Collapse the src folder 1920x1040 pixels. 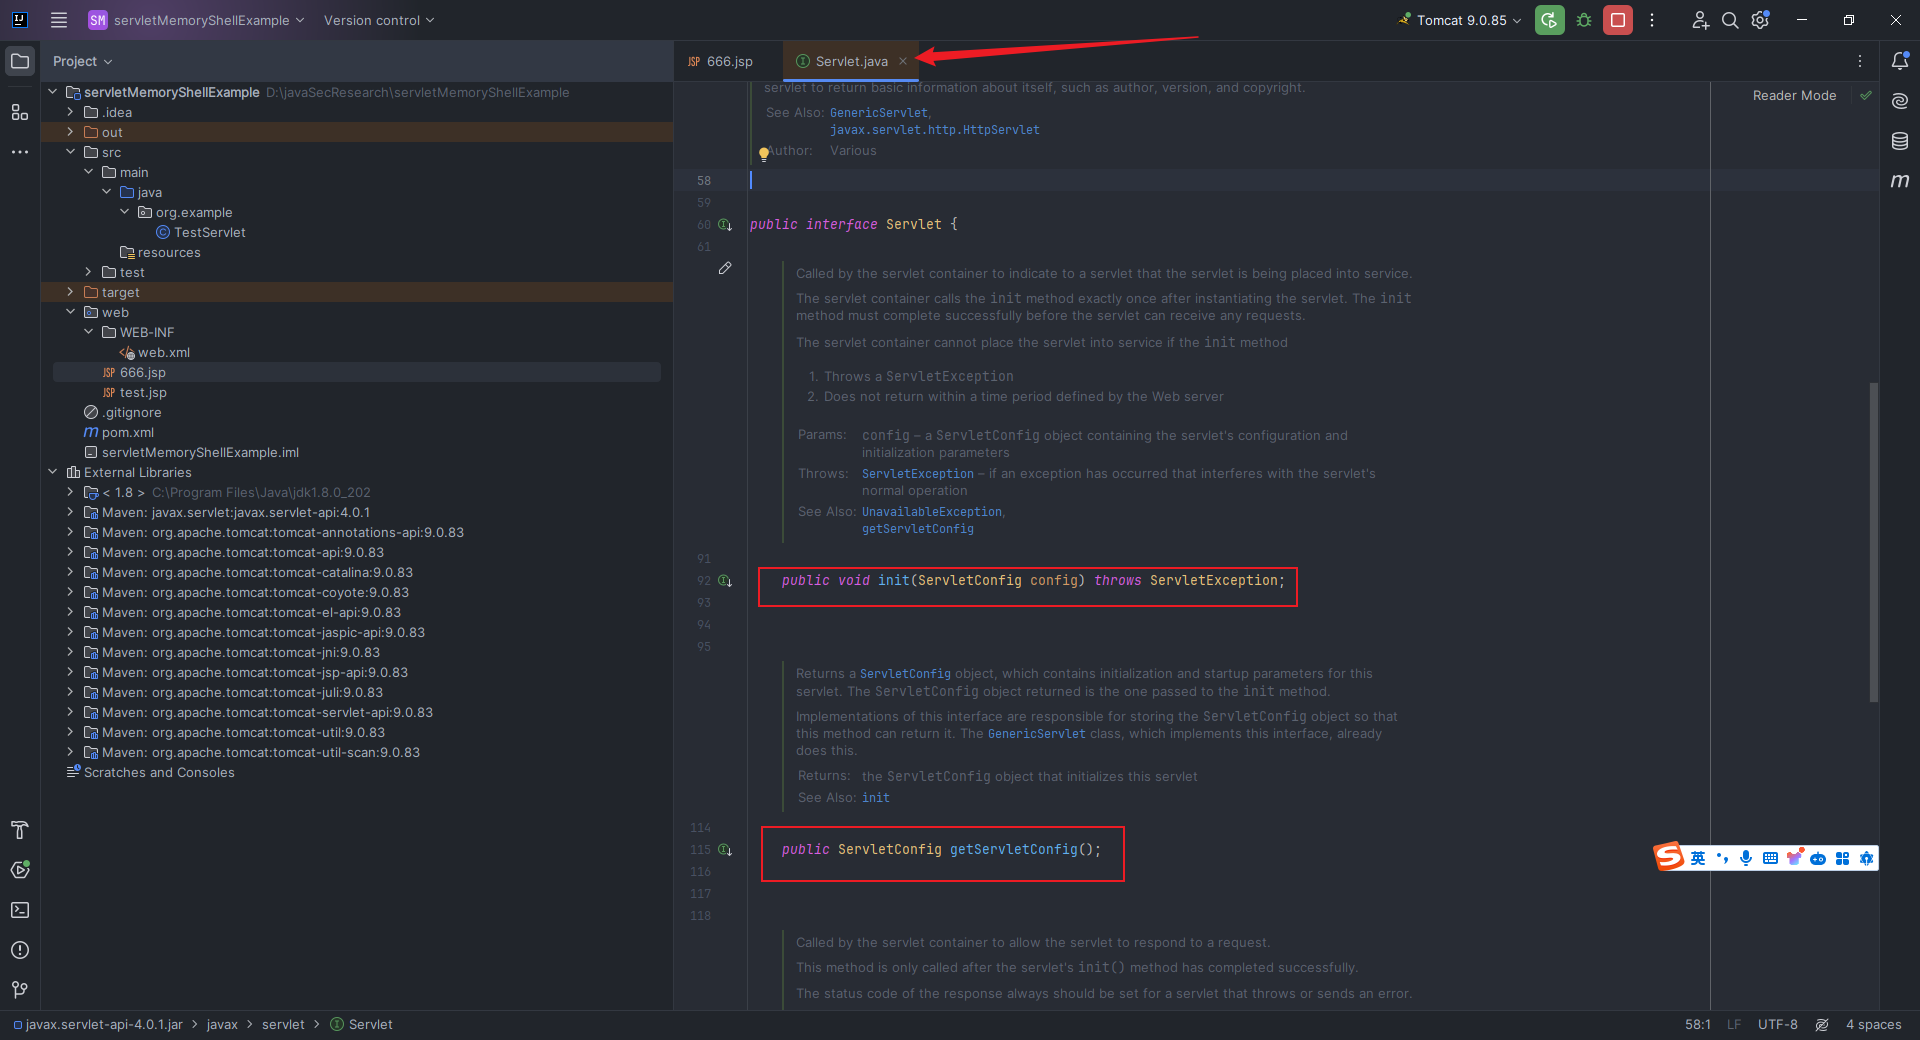coord(70,152)
